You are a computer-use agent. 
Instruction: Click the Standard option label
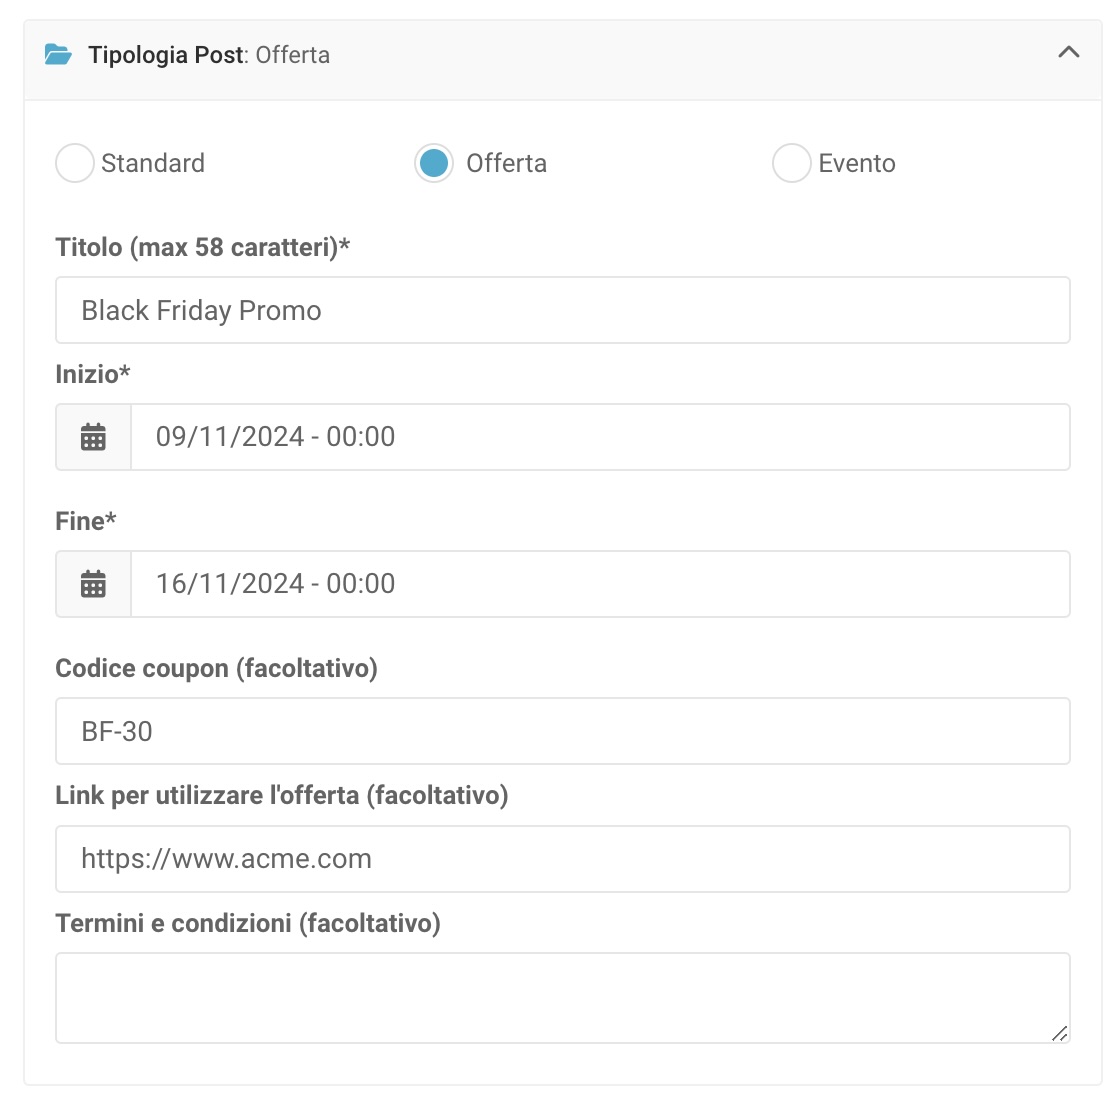pos(153,163)
